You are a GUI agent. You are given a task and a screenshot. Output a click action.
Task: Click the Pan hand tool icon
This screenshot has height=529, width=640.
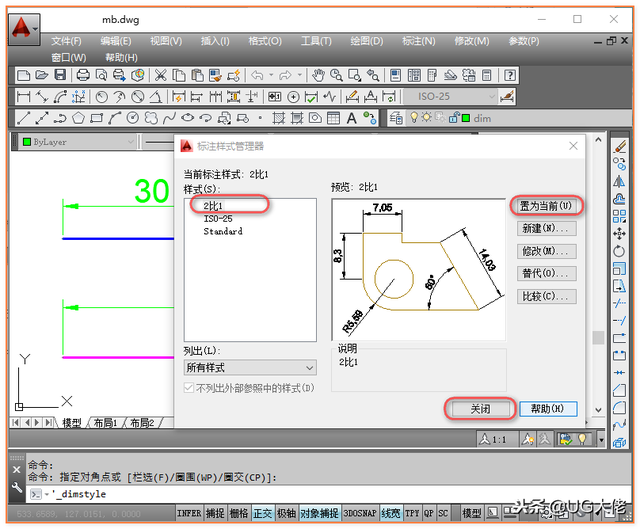pyautogui.click(x=318, y=76)
